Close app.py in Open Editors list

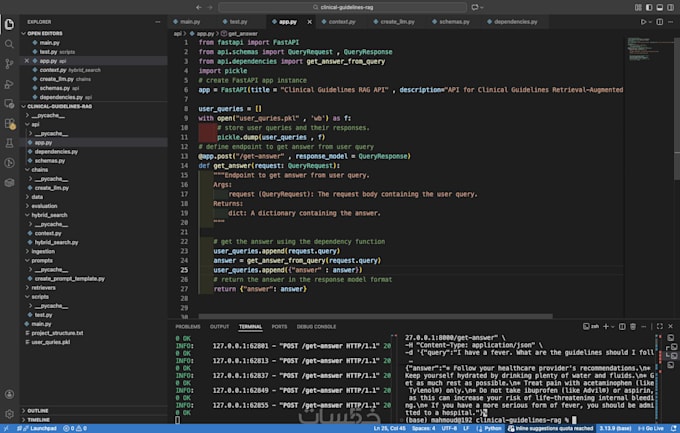coord(26,61)
